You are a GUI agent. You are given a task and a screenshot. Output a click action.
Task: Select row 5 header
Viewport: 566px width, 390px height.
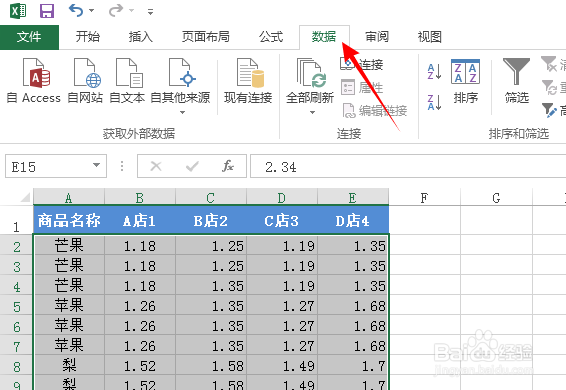pyautogui.click(x=17, y=306)
